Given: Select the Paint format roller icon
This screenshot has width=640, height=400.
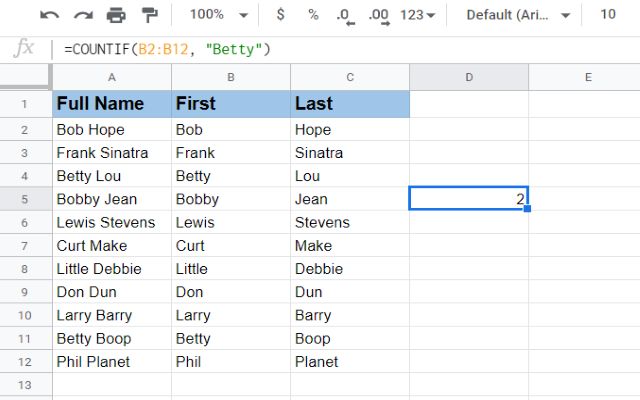Looking at the screenshot, I should pyautogui.click(x=149, y=15).
